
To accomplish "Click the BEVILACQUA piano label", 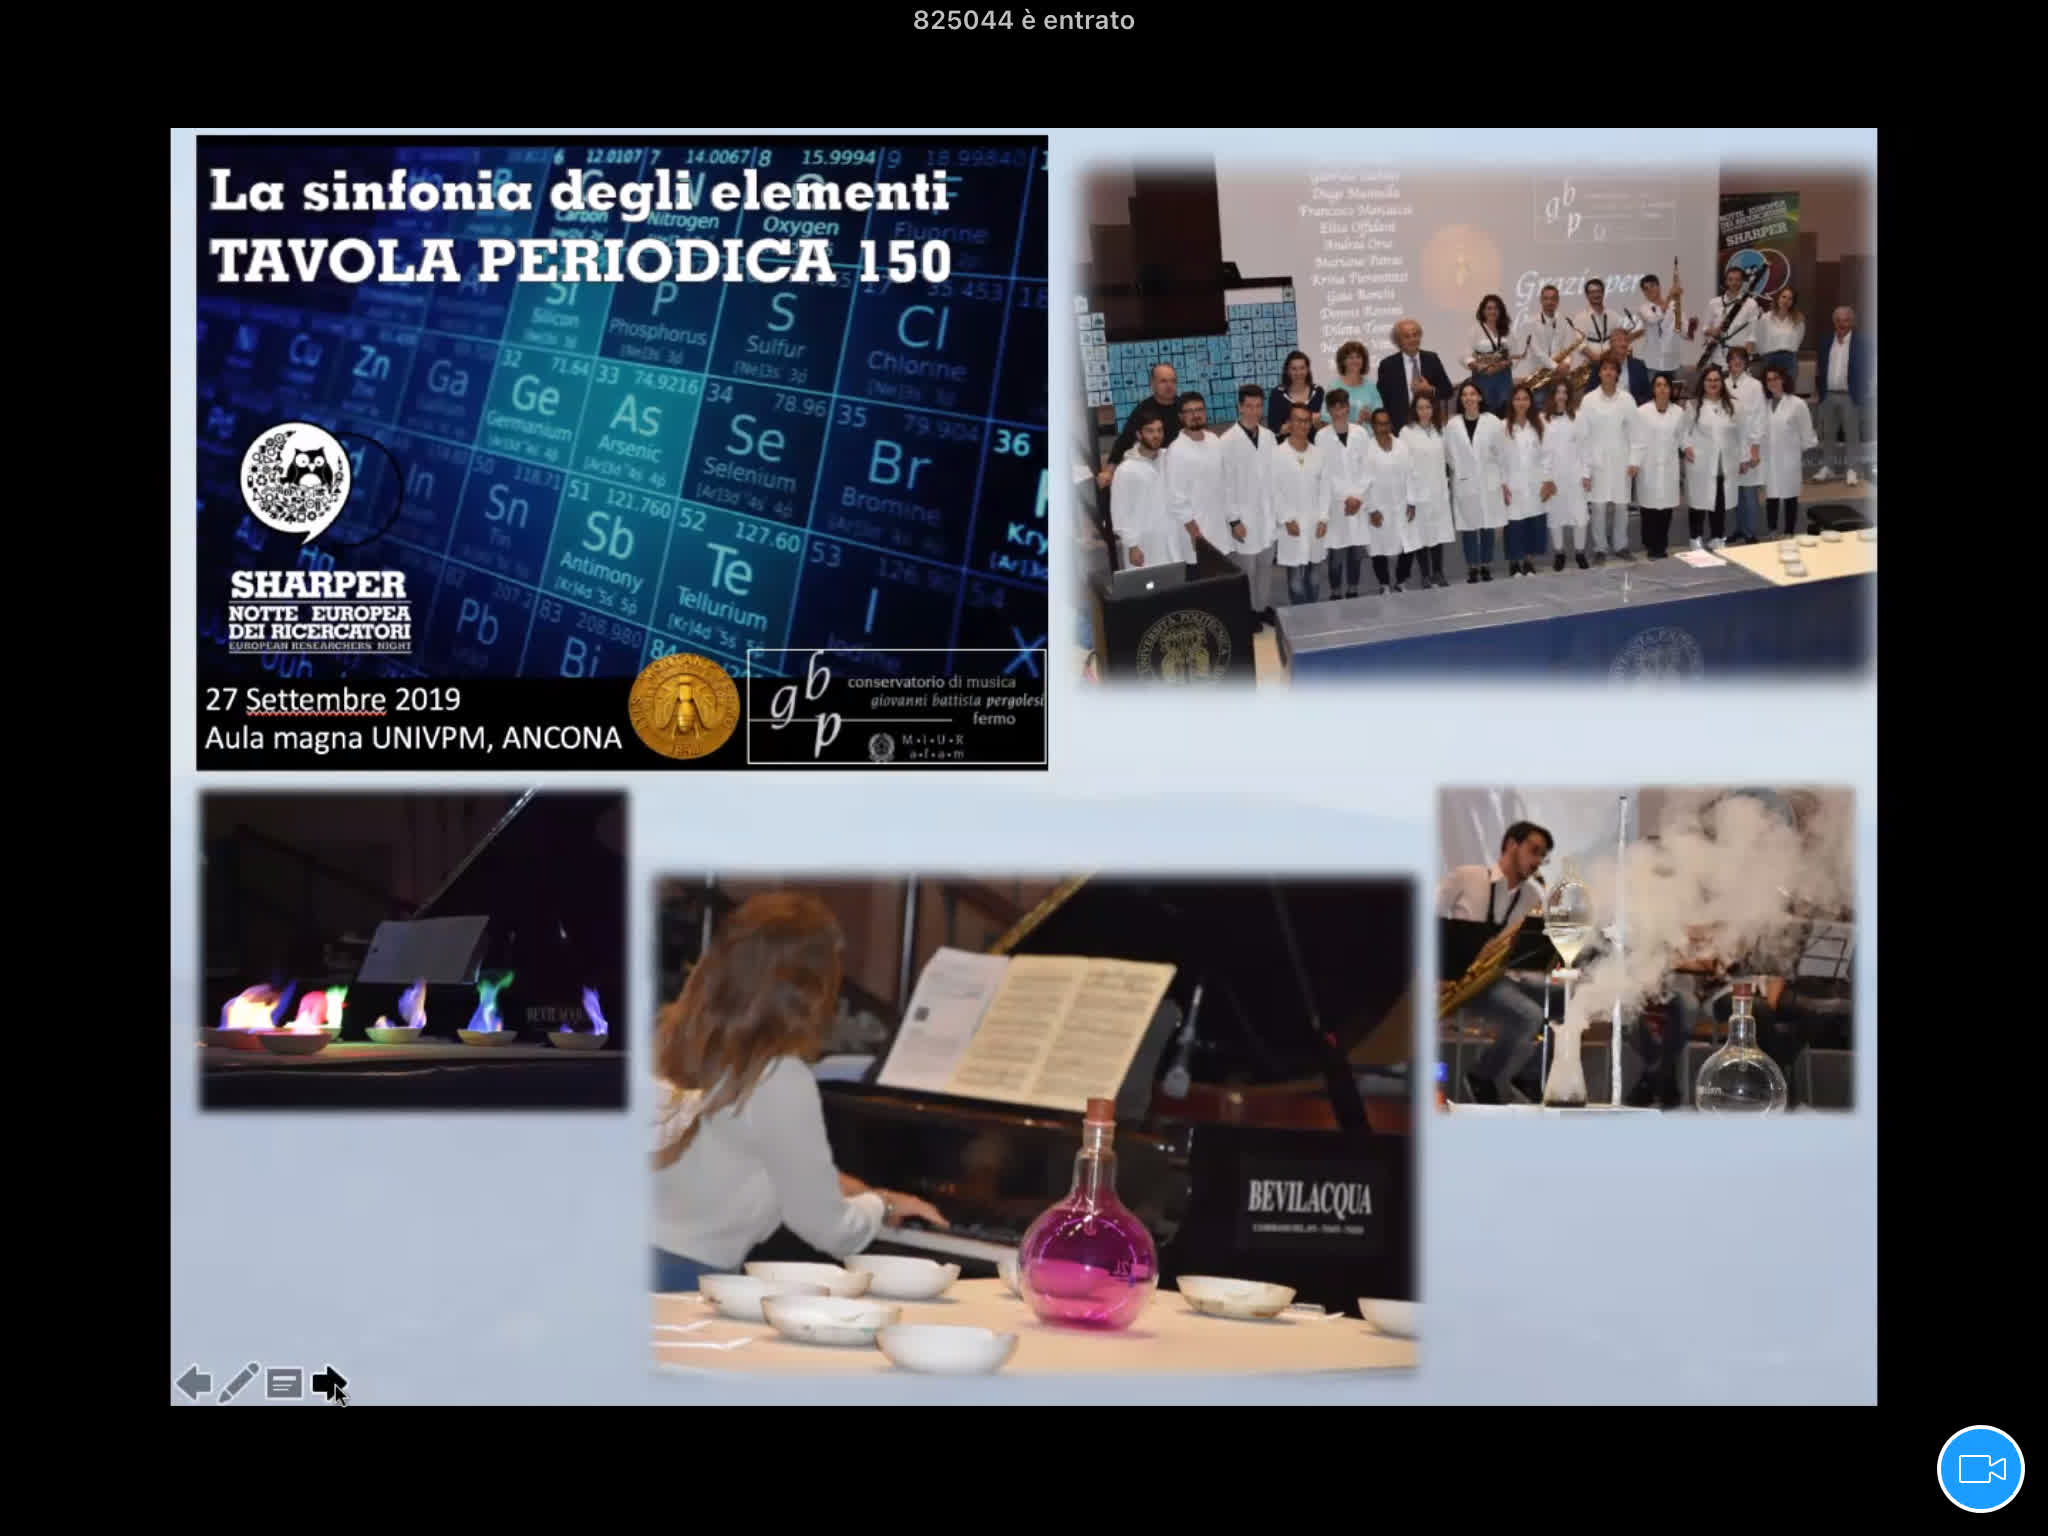I will pyautogui.click(x=1309, y=1197).
